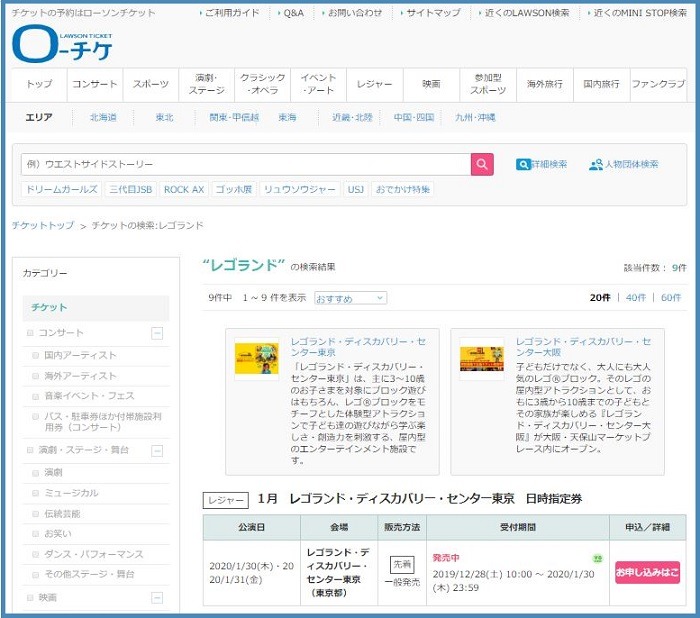700x618 pixels.
Task: Click the ROCK AX keyword tag
Action: coord(184,189)
